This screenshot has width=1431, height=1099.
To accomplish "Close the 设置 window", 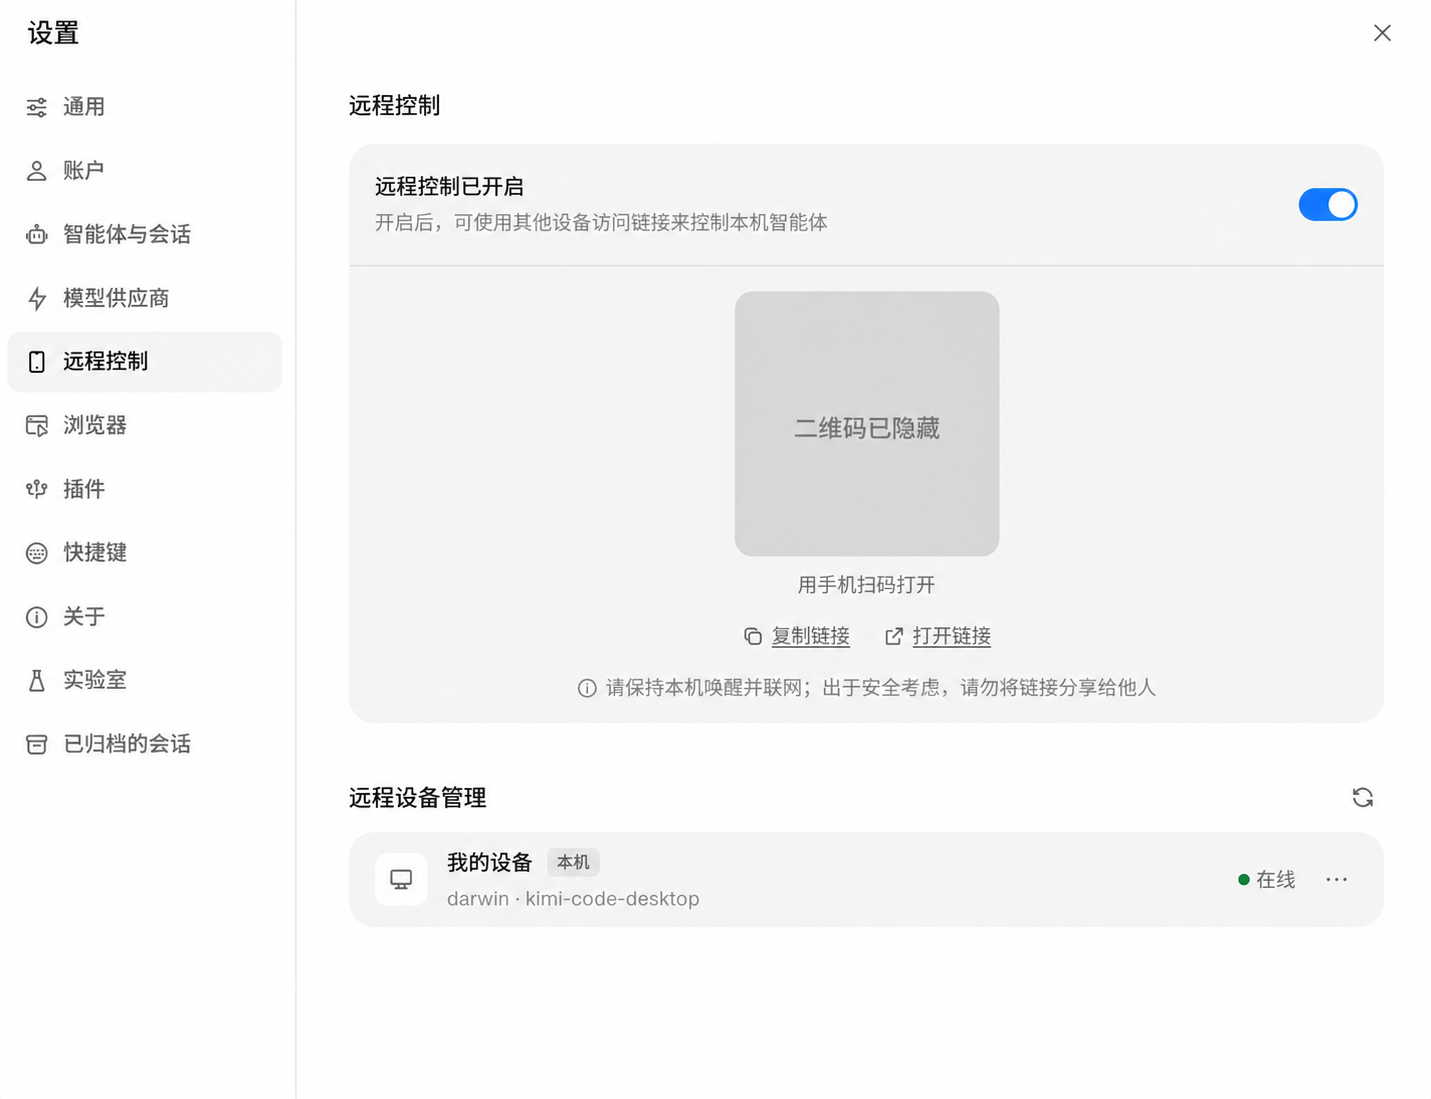I will [x=1382, y=33].
